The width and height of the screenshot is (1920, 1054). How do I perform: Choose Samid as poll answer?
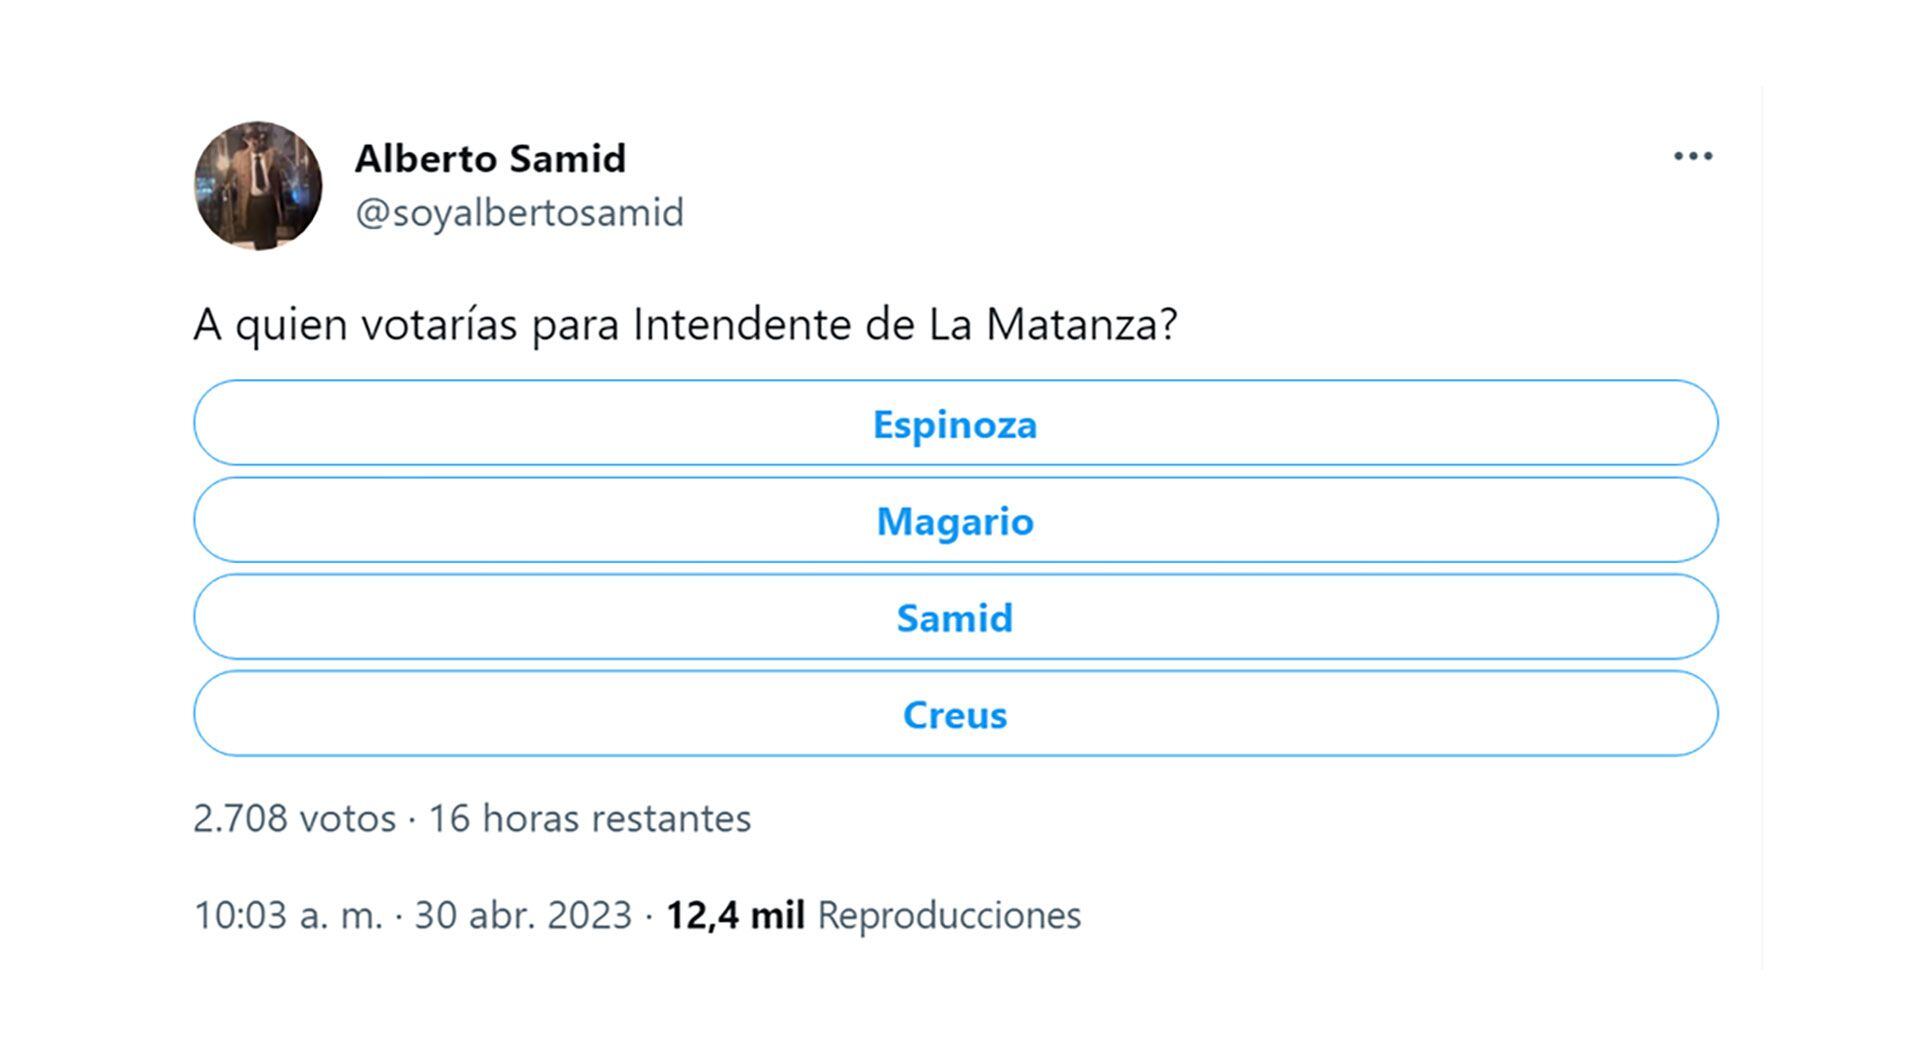click(x=955, y=618)
